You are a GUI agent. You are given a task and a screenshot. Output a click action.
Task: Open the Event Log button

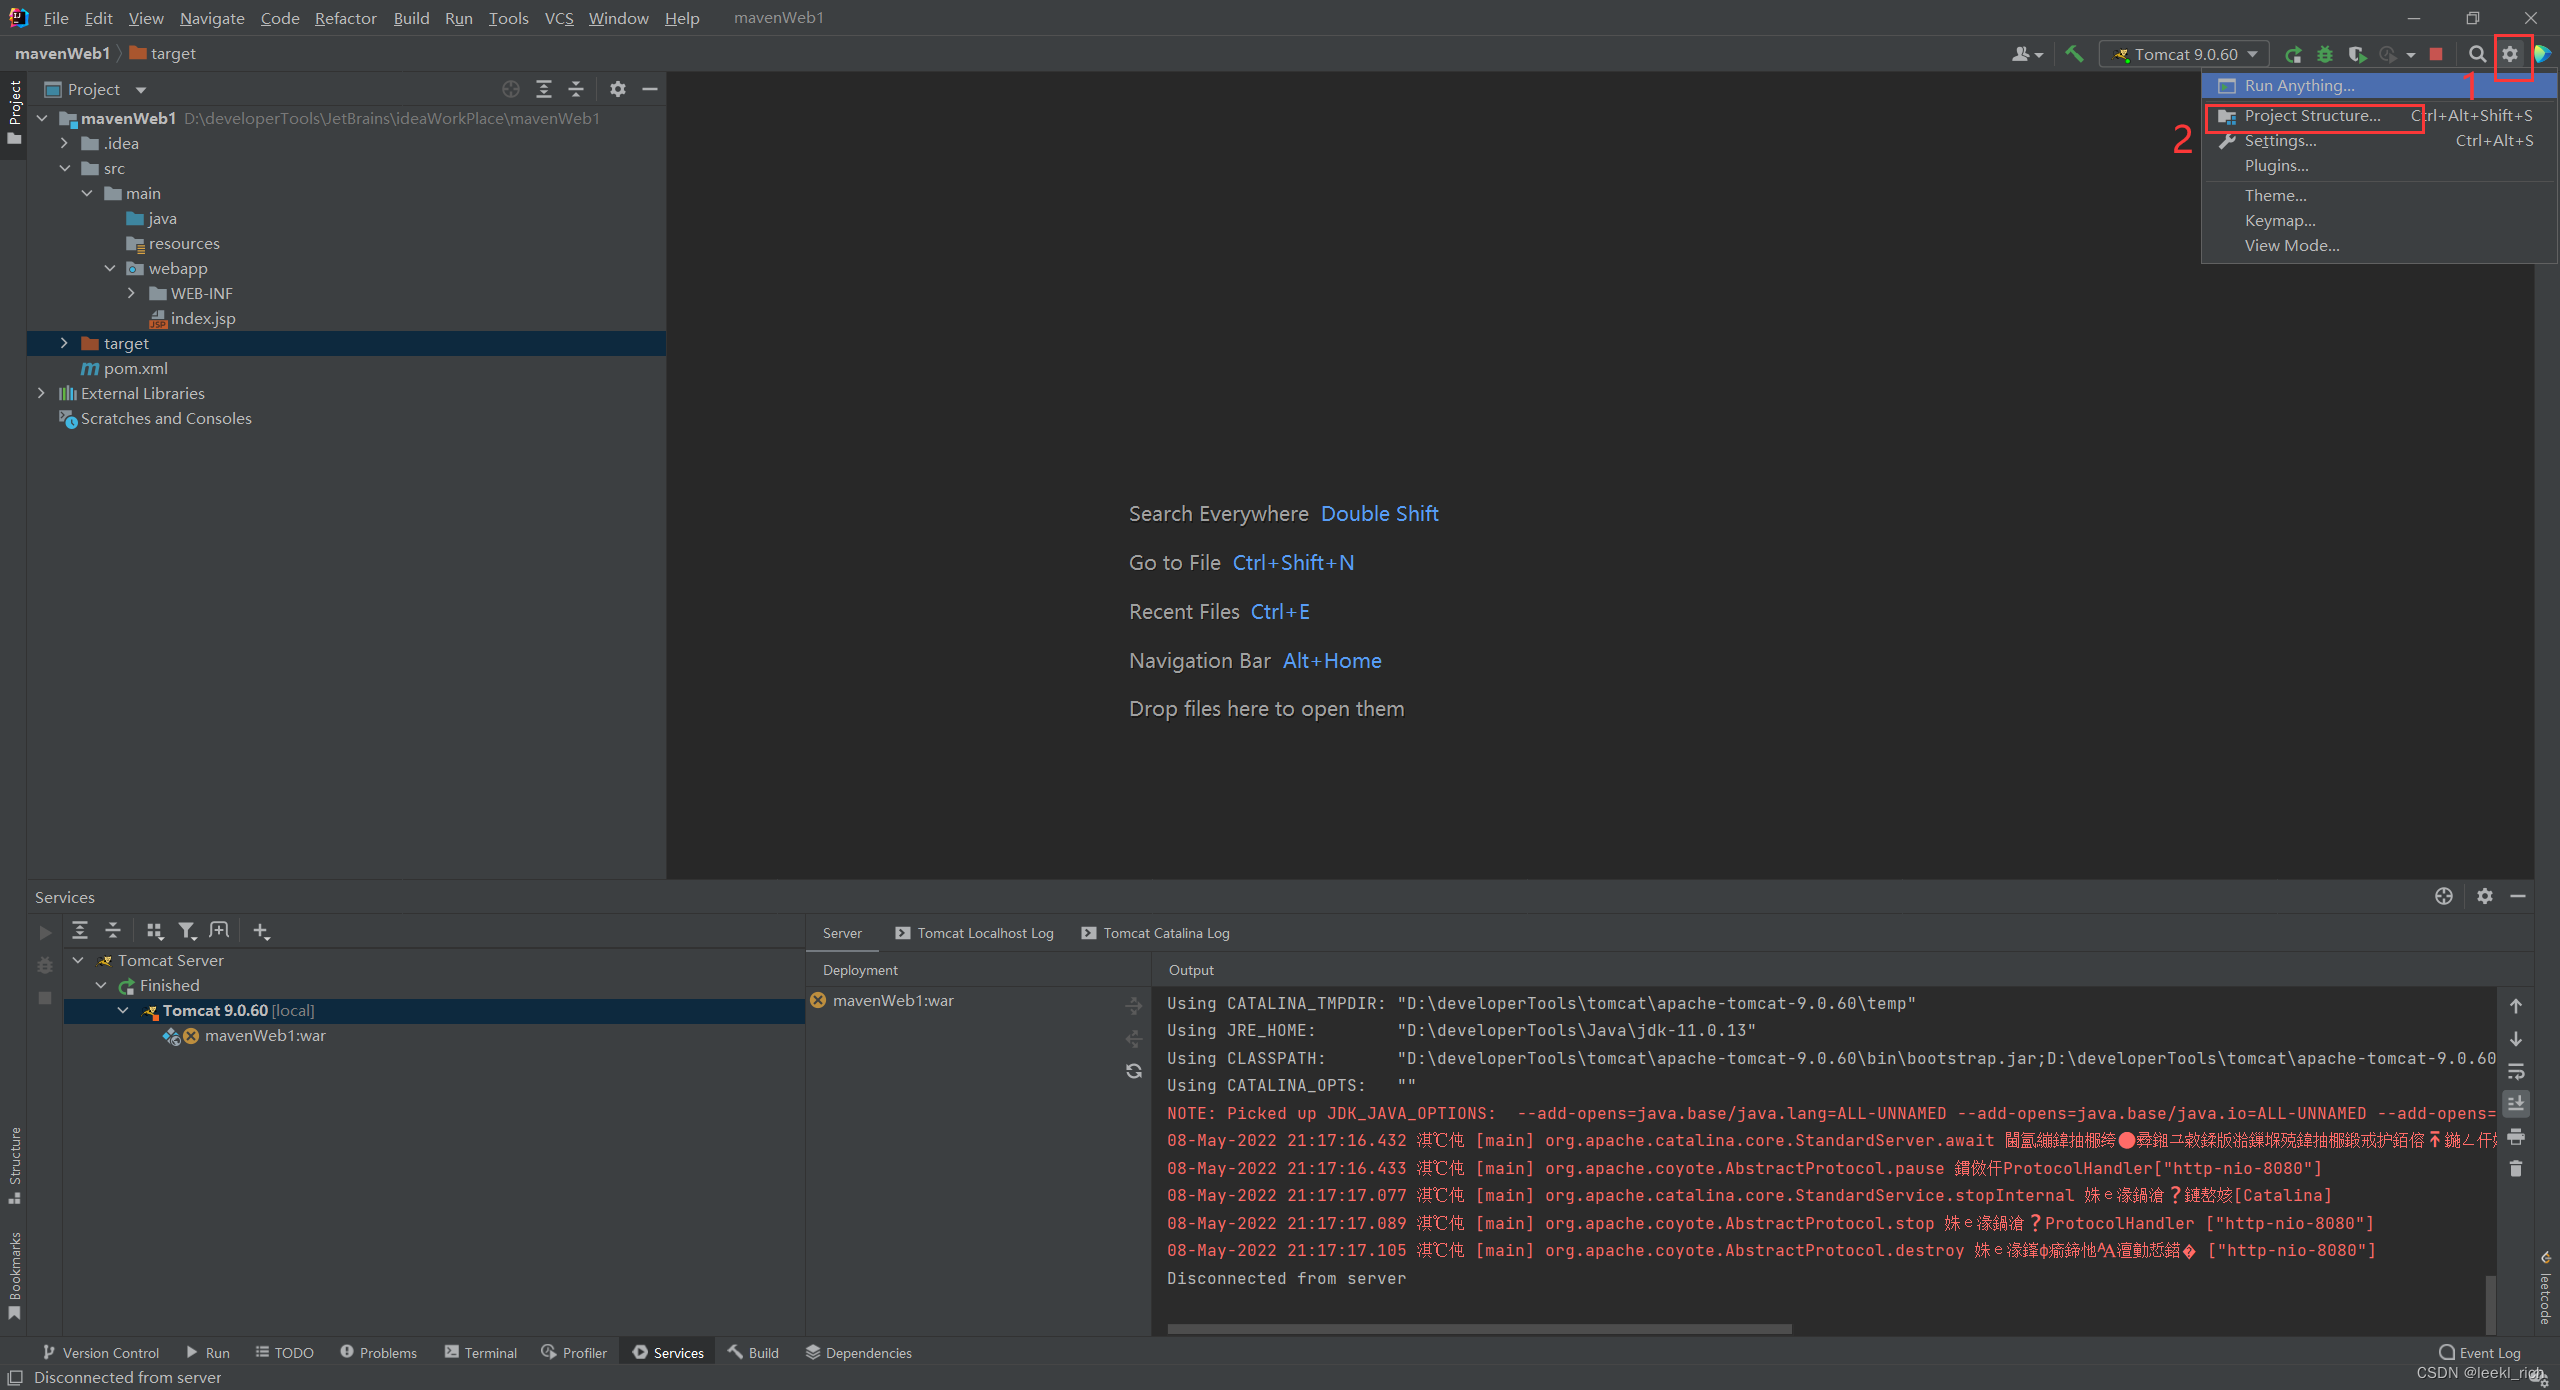click(2480, 1352)
